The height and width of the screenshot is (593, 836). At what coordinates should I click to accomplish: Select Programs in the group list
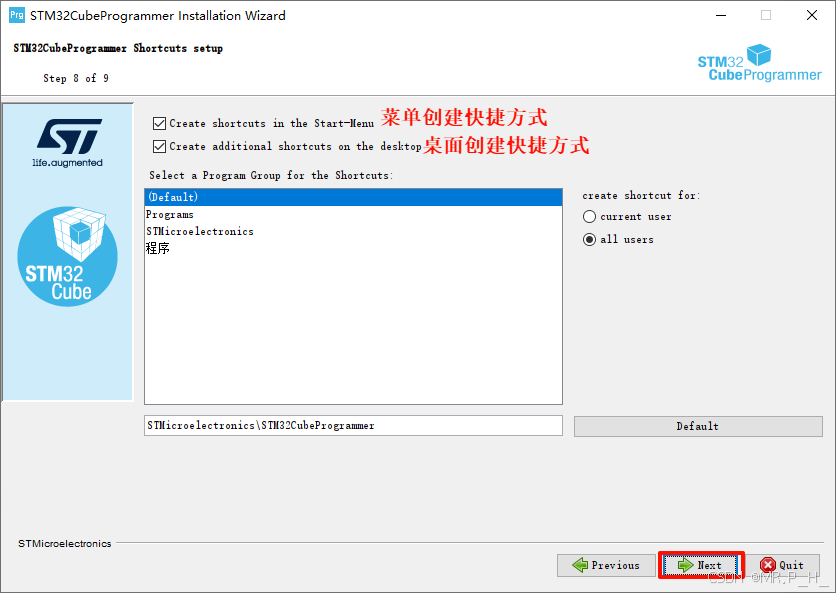point(353,214)
